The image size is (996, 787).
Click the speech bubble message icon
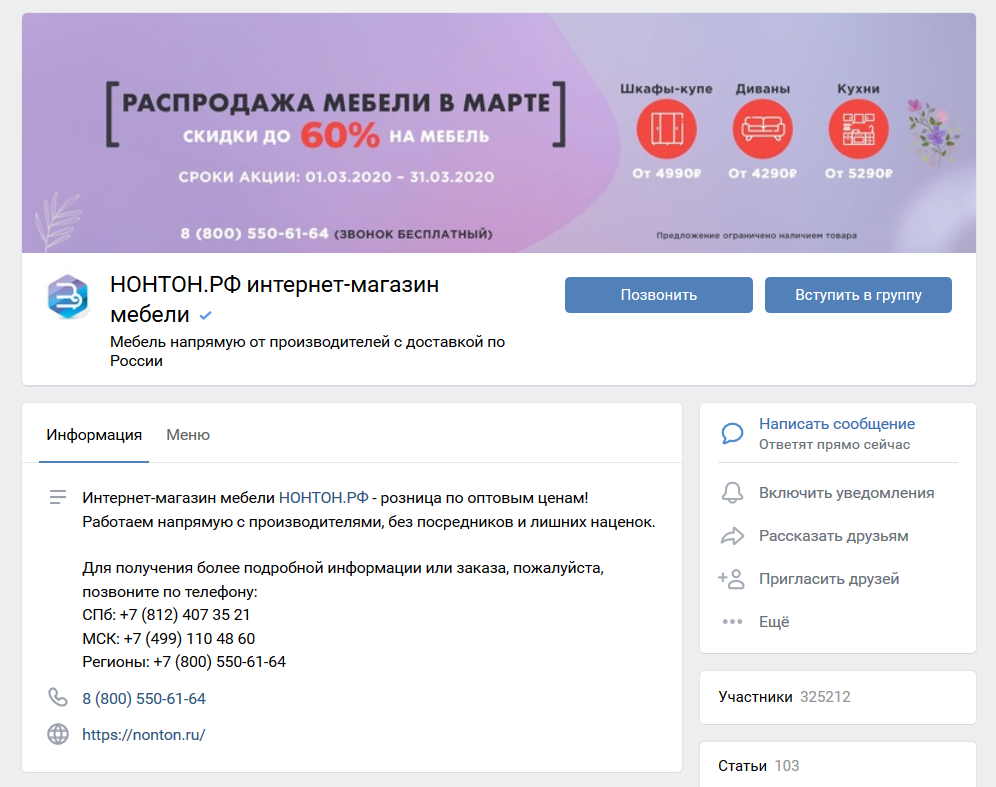coord(732,434)
